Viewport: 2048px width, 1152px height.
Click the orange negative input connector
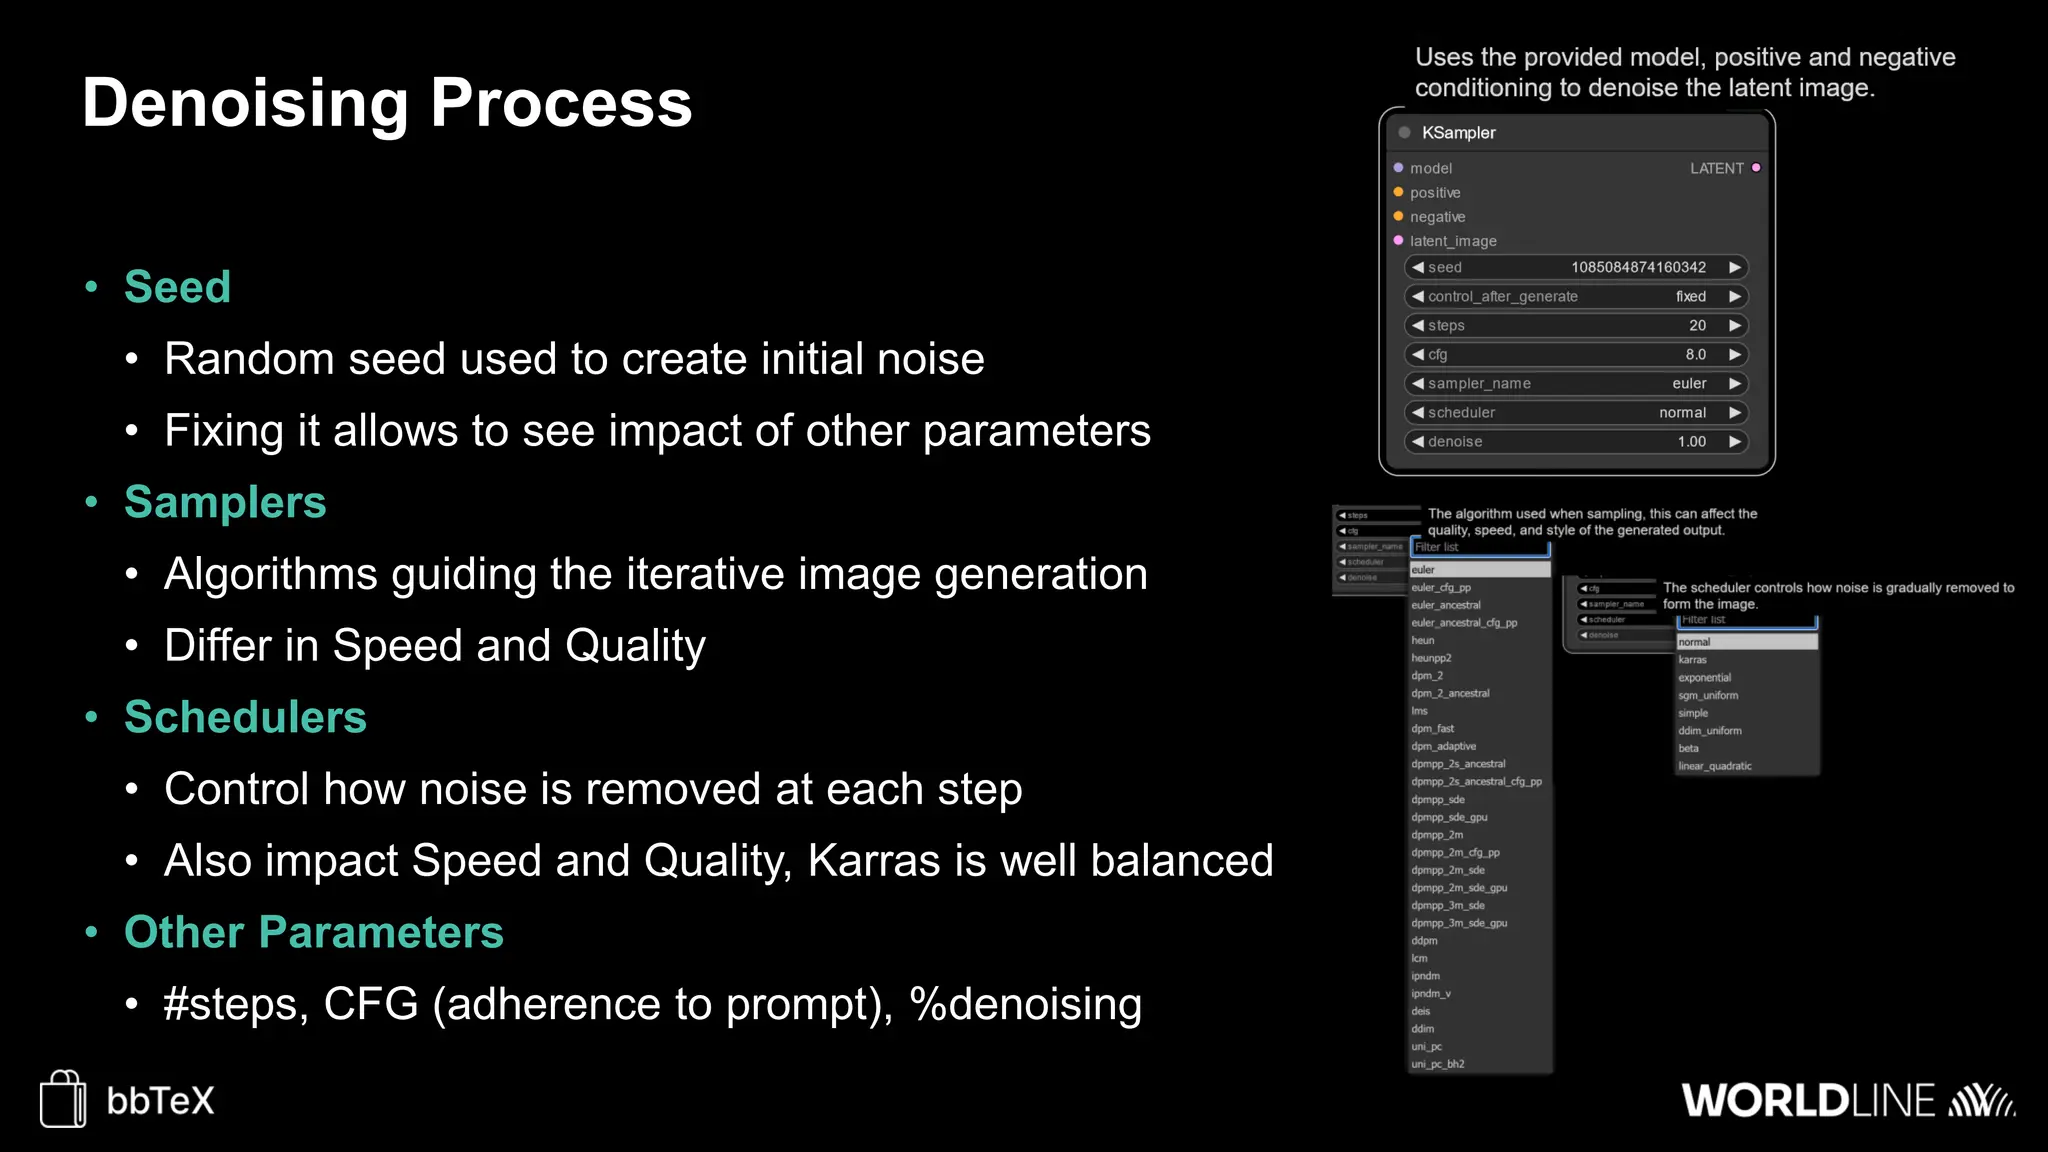coord(1398,216)
